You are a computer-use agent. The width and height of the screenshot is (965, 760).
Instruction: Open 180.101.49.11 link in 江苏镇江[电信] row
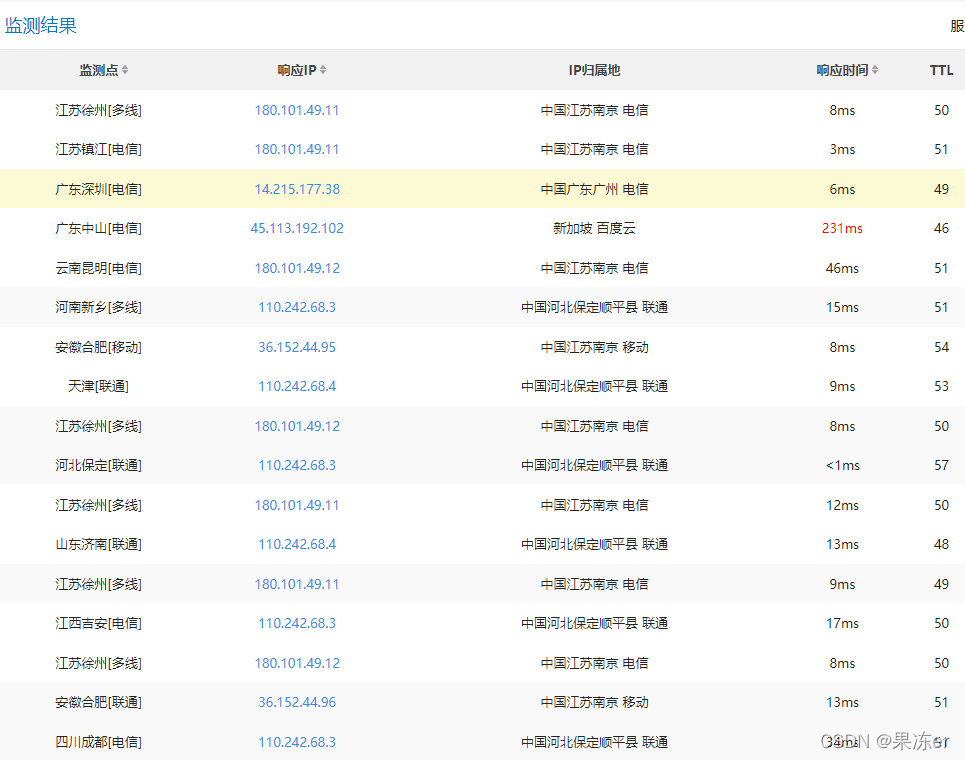pyautogui.click(x=297, y=150)
